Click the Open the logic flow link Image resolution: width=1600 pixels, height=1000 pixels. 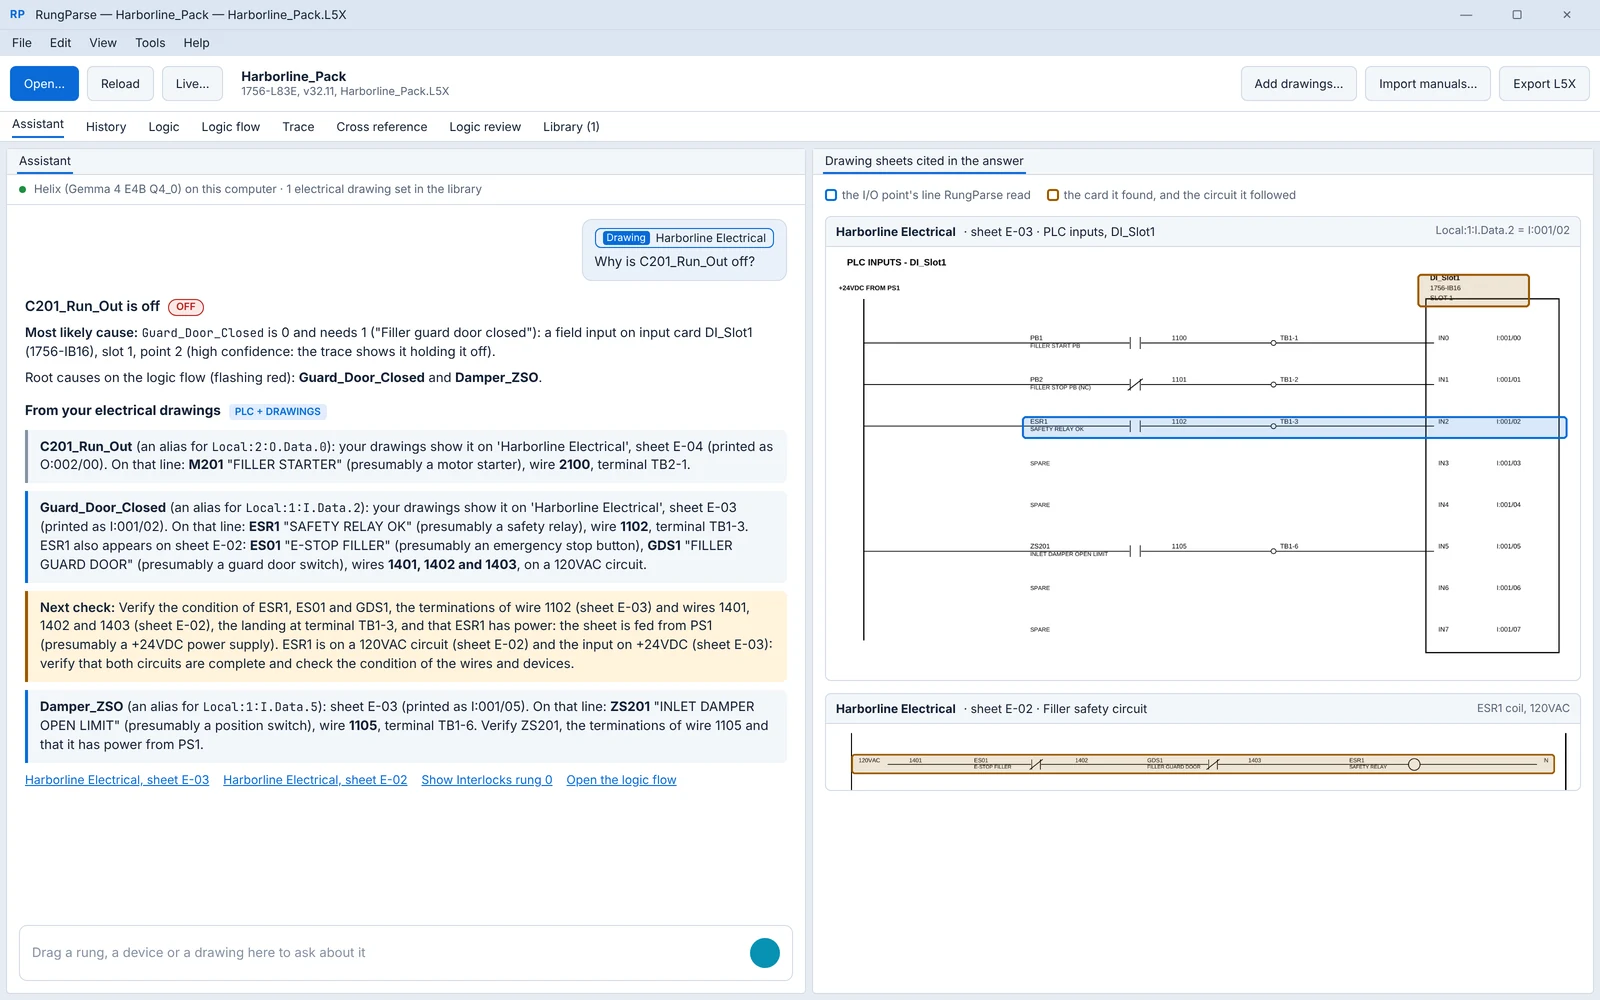click(x=621, y=780)
